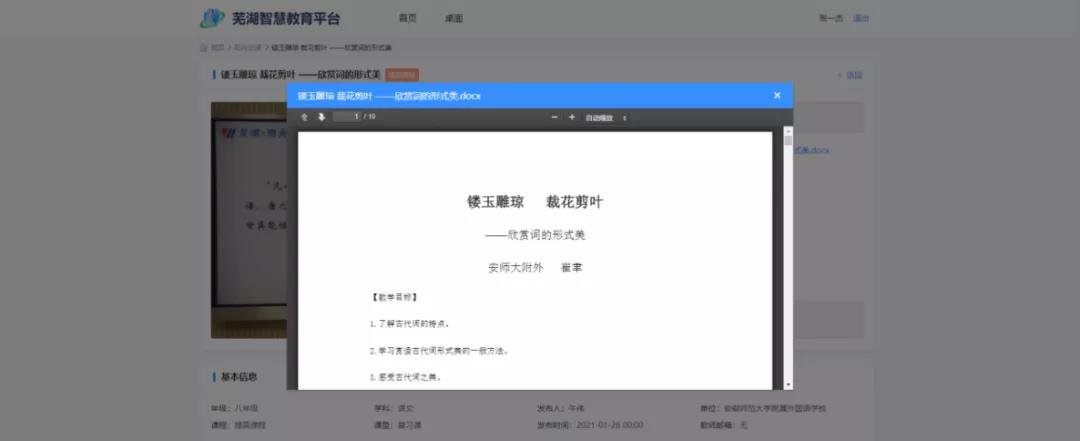The image size is (1080, 441).
Task: Open the 首页 navigation tab
Action: coord(407,18)
